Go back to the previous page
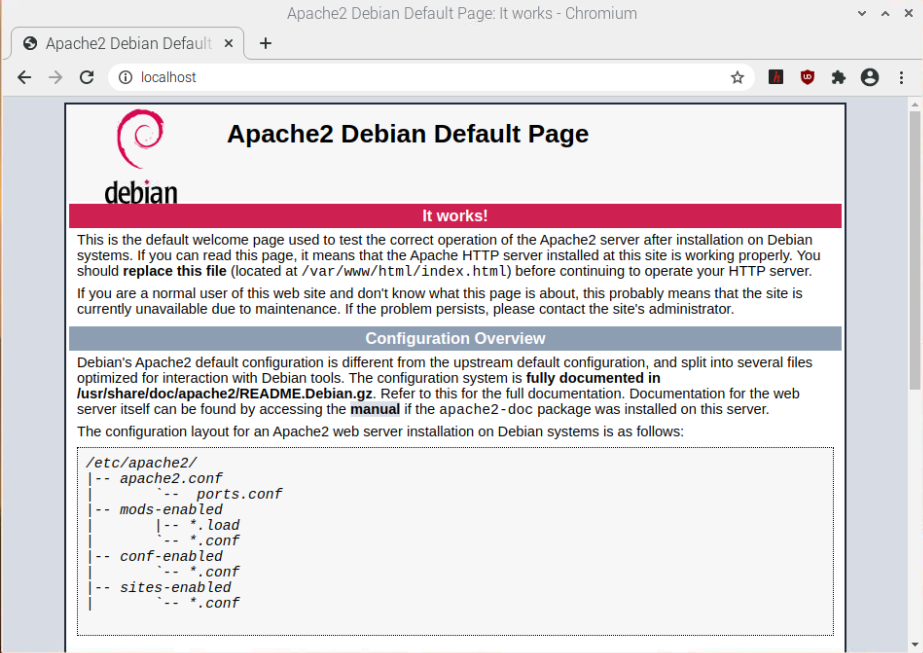This screenshot has width=923, height=653. 24,77
